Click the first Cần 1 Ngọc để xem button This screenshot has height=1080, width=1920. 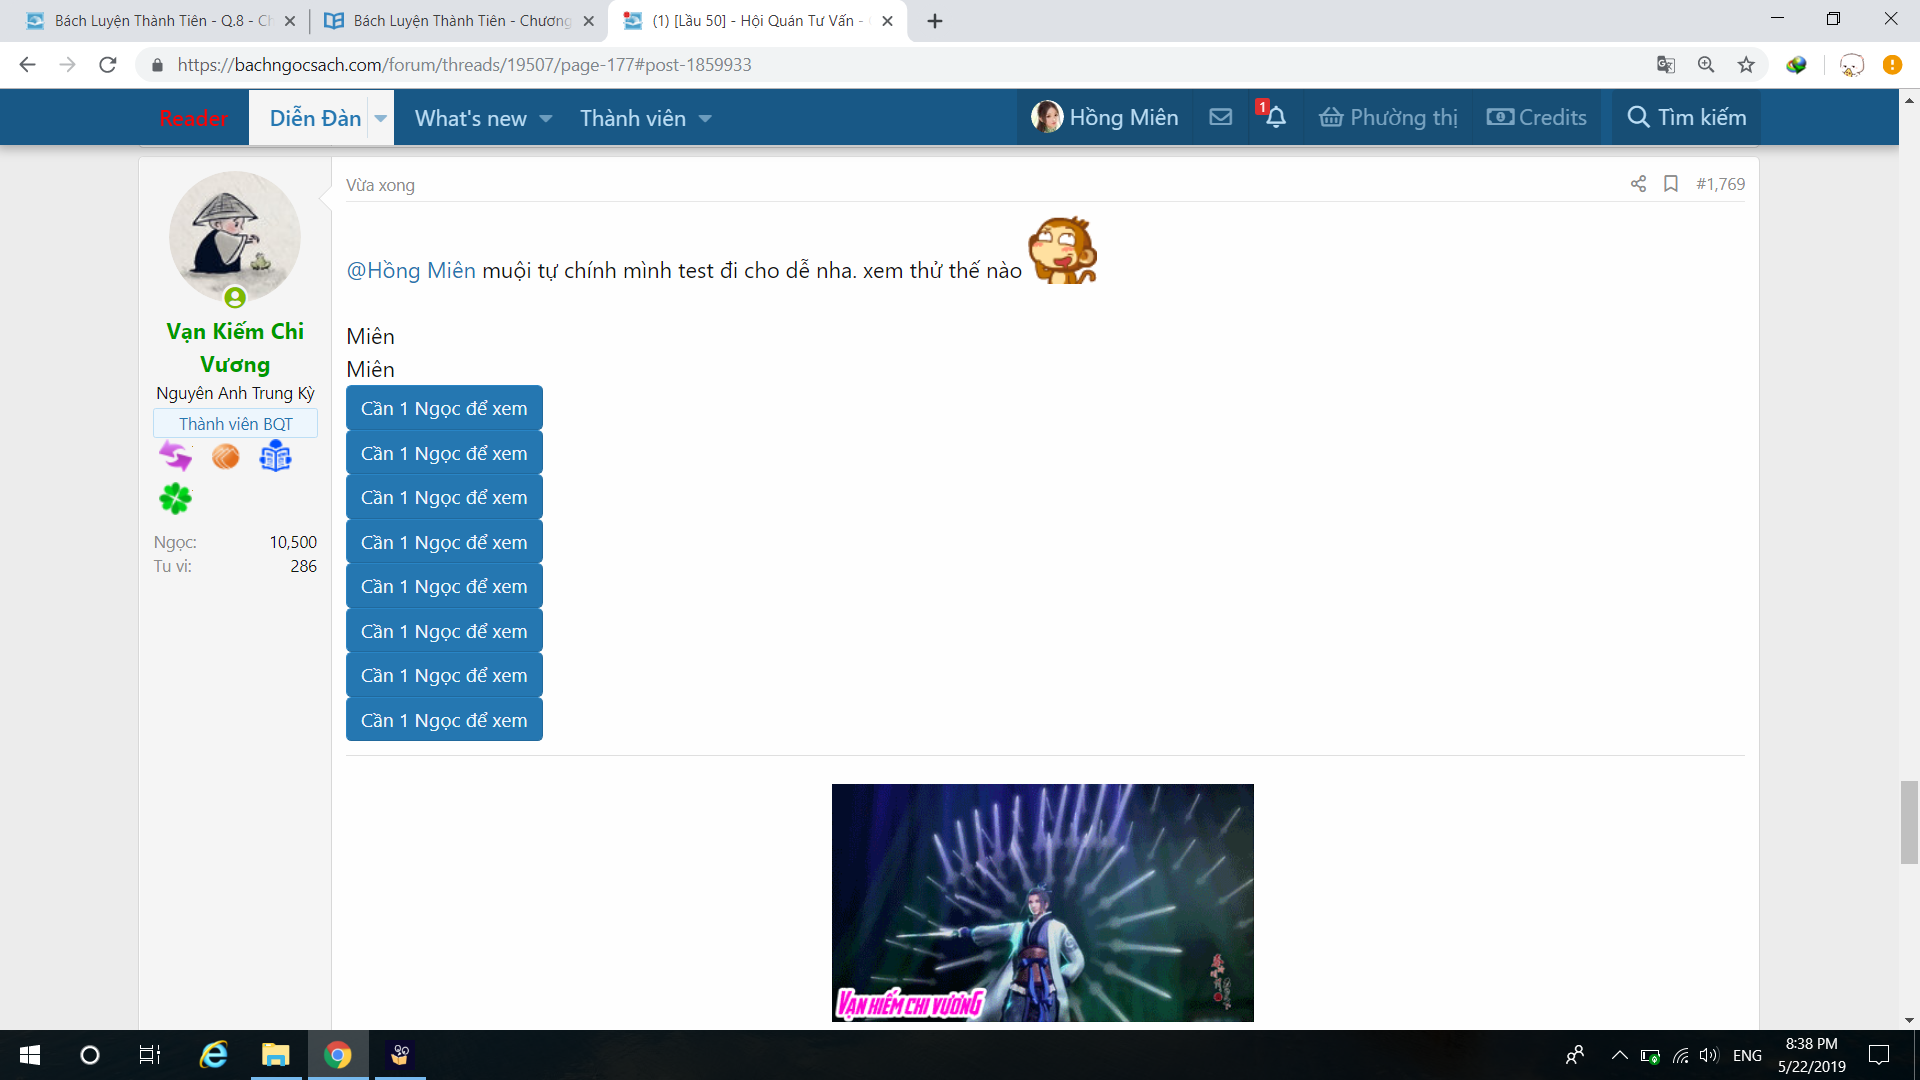444,408
